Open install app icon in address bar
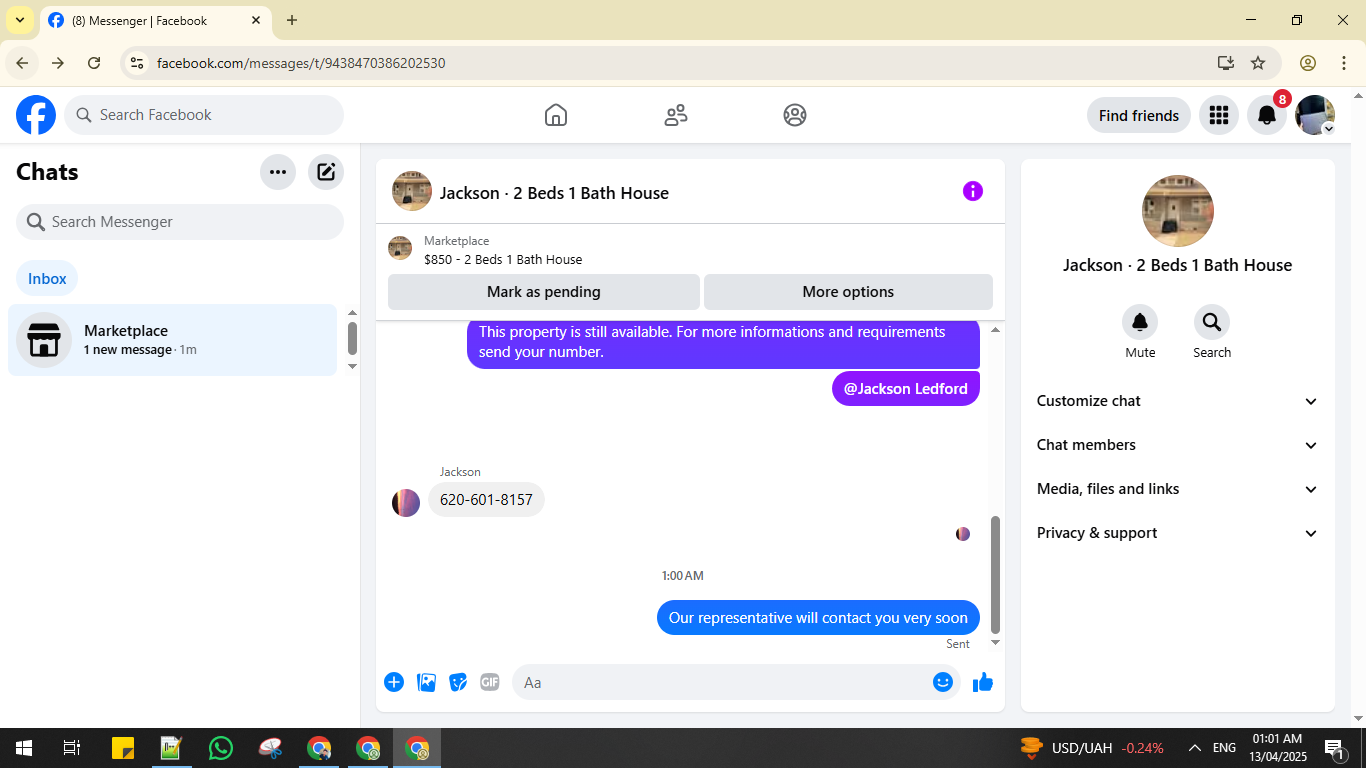This screenshot has width=1366, height=768. (x=1226, y=63)
